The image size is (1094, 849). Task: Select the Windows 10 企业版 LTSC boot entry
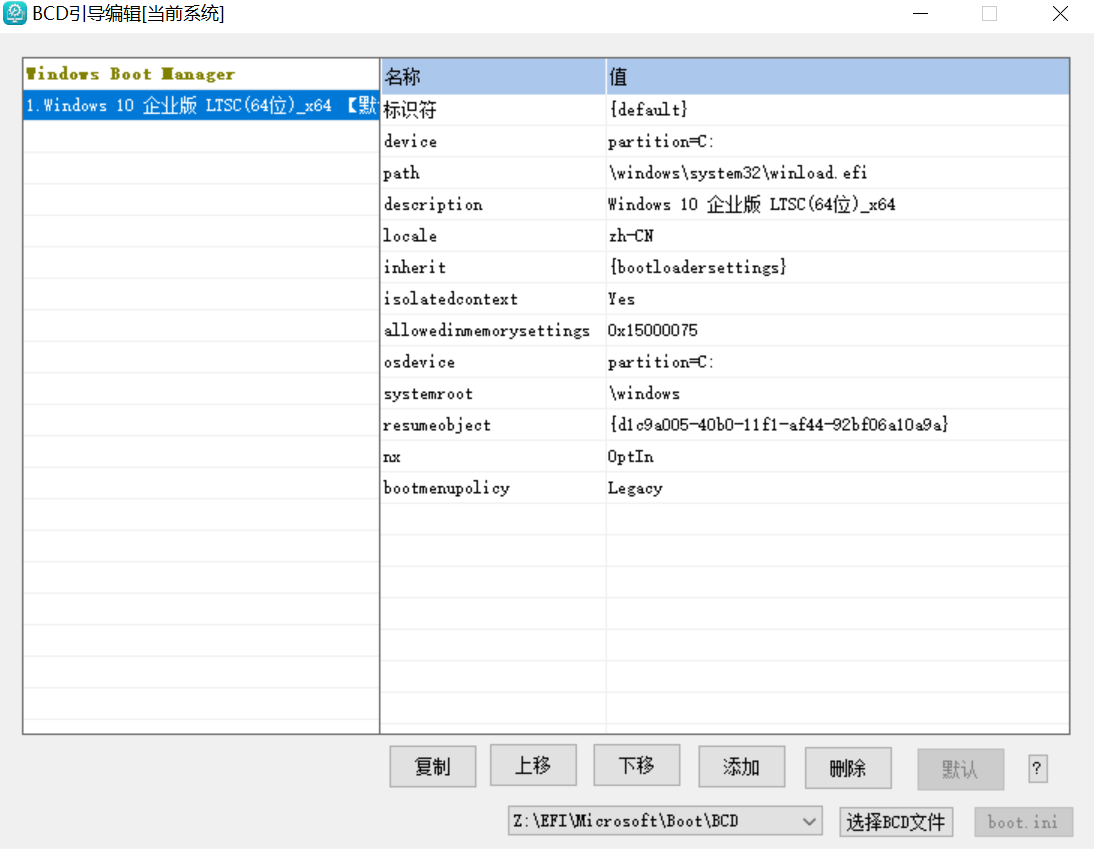(202, 105)
